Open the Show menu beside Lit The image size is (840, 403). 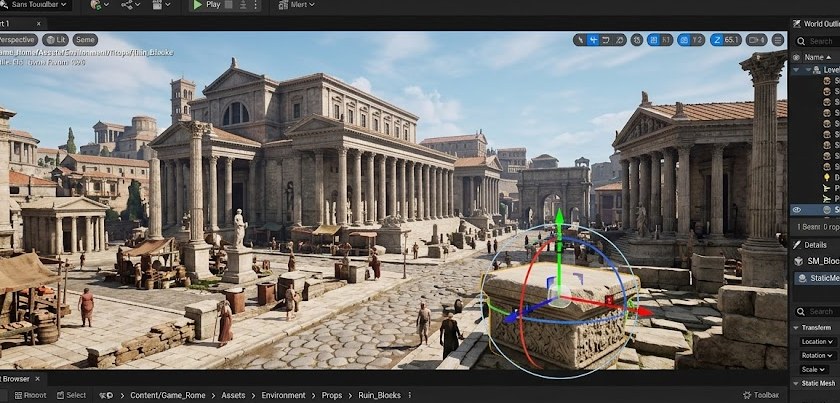(x=85, y=40)
